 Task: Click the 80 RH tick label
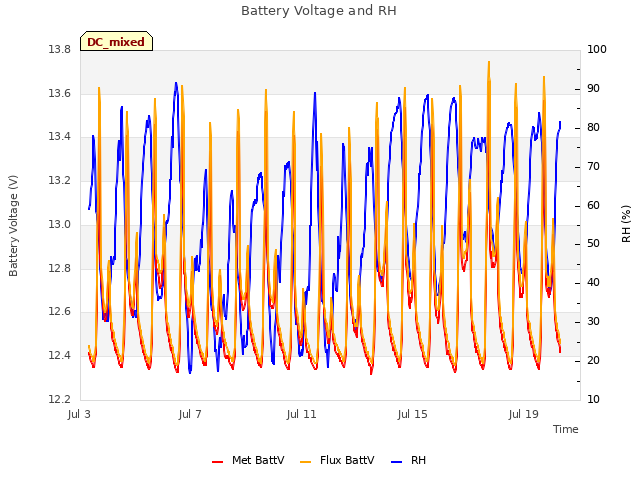[x=593, y=127]
